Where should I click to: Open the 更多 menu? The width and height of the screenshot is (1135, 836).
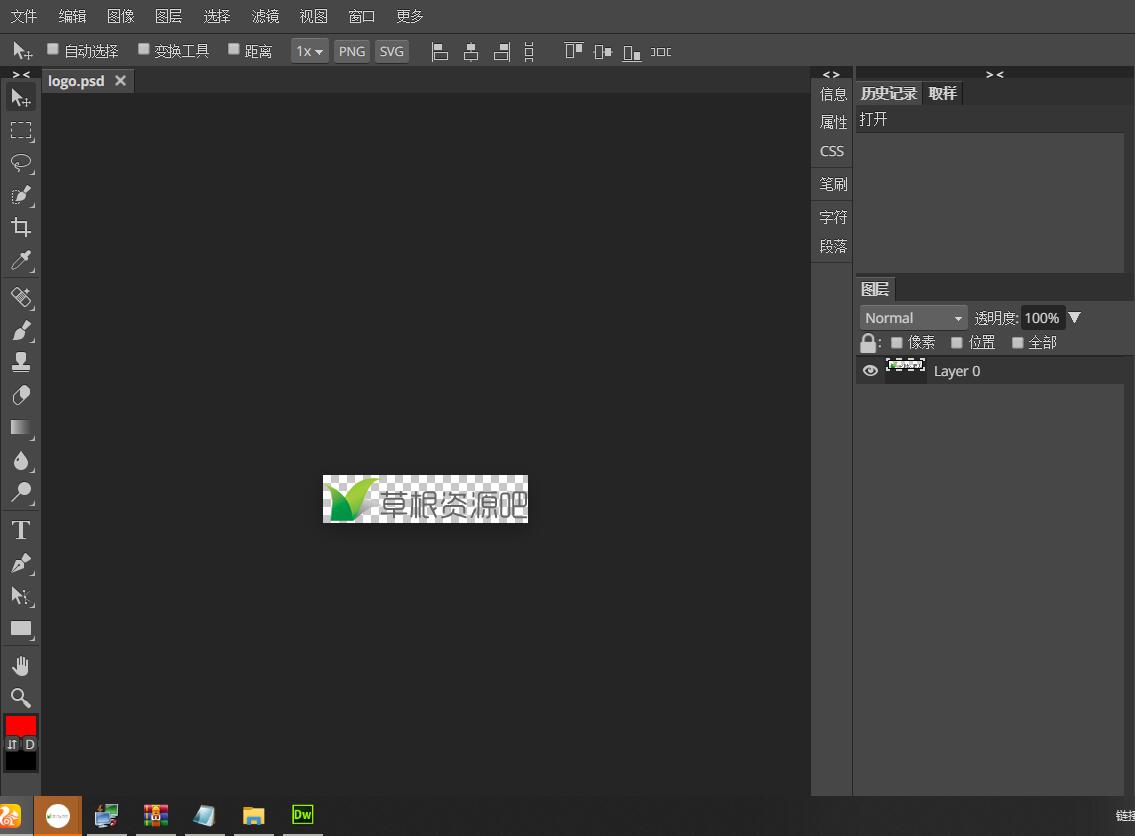pyautogui.click(x=410, y=16)
